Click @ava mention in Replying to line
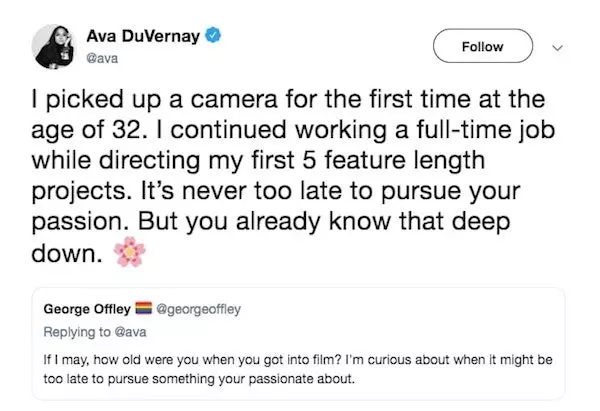The image size is (600, 411). 130,332
